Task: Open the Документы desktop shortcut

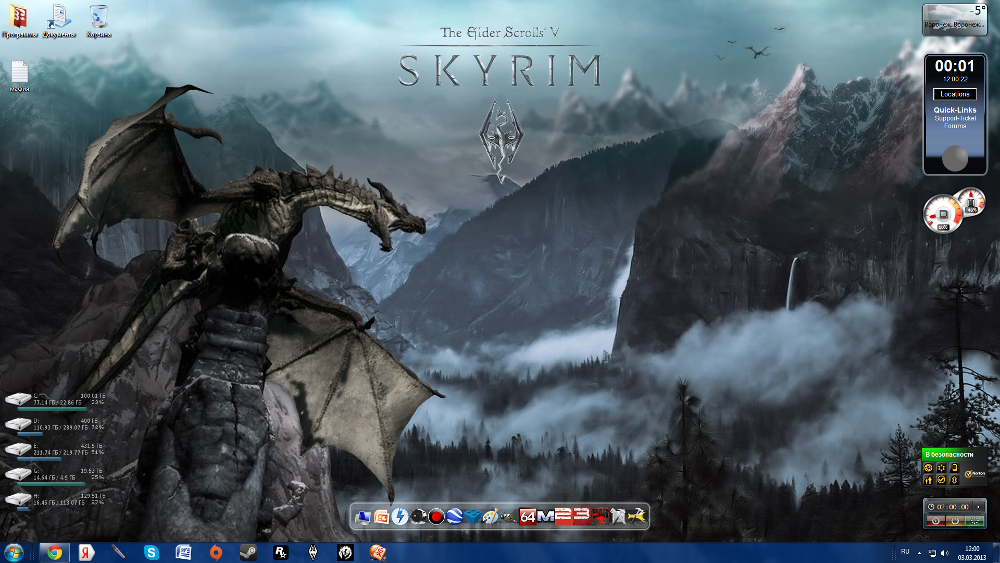Action: click(x=59, y=20)
